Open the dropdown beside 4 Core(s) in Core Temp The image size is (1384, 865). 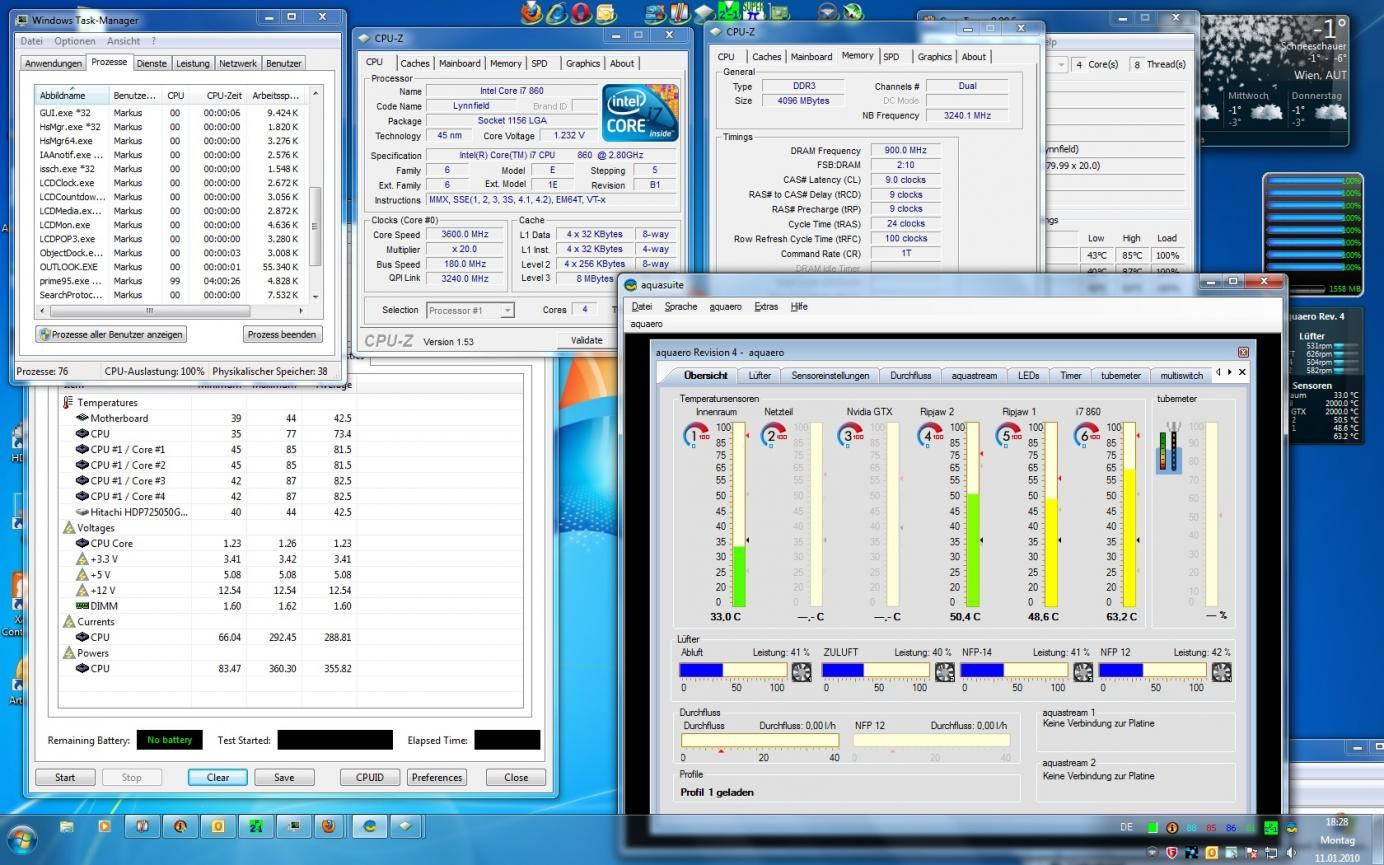[x=1061, y=64]
